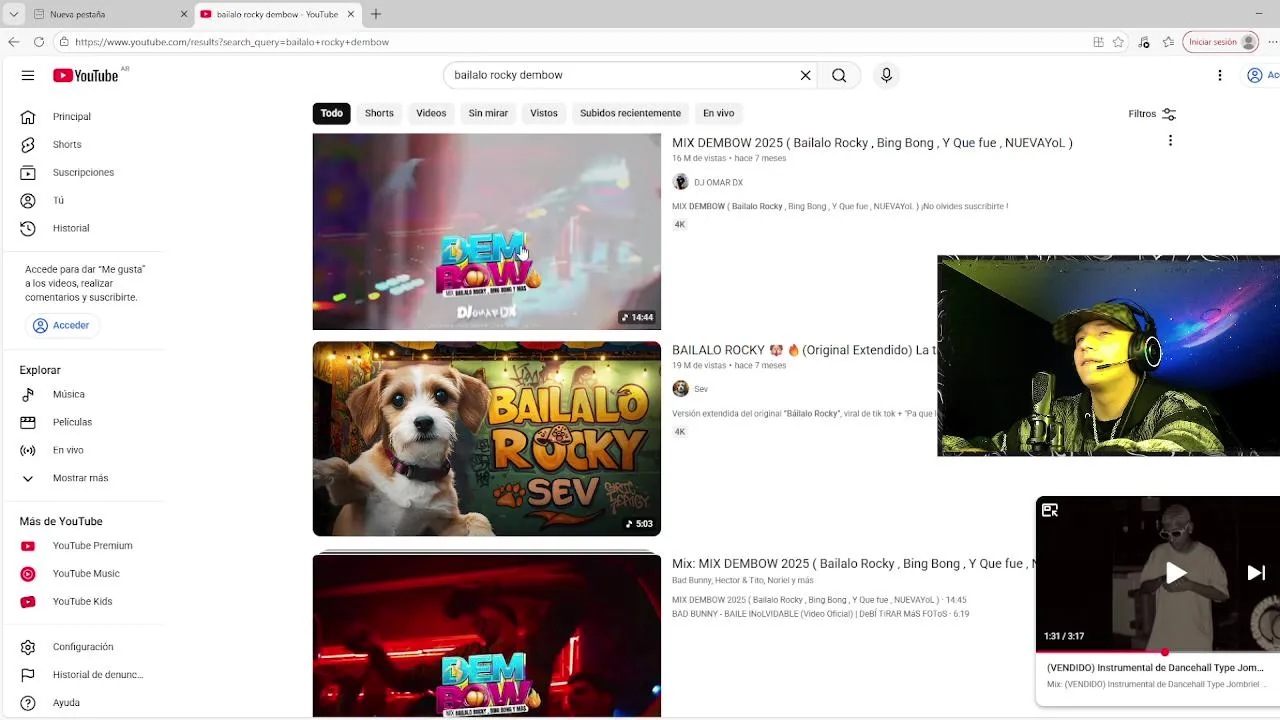Expand the miniplayer to full watch page
Screen dimensions: 1280x720
(x=1050, y=510)
